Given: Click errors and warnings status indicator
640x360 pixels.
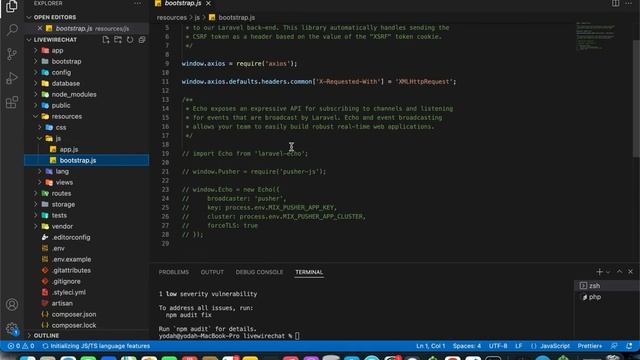Looking at the screenshot, I should (x=21, y=346).
